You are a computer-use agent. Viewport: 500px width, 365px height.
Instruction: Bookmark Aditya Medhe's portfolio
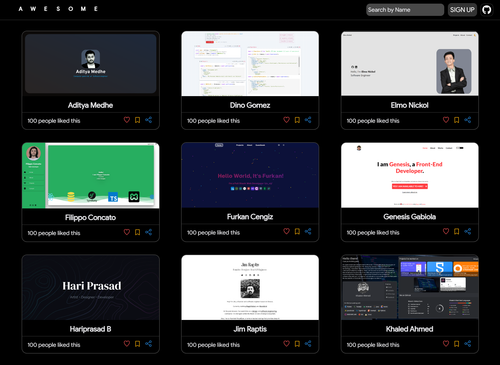tap(137, 120)
